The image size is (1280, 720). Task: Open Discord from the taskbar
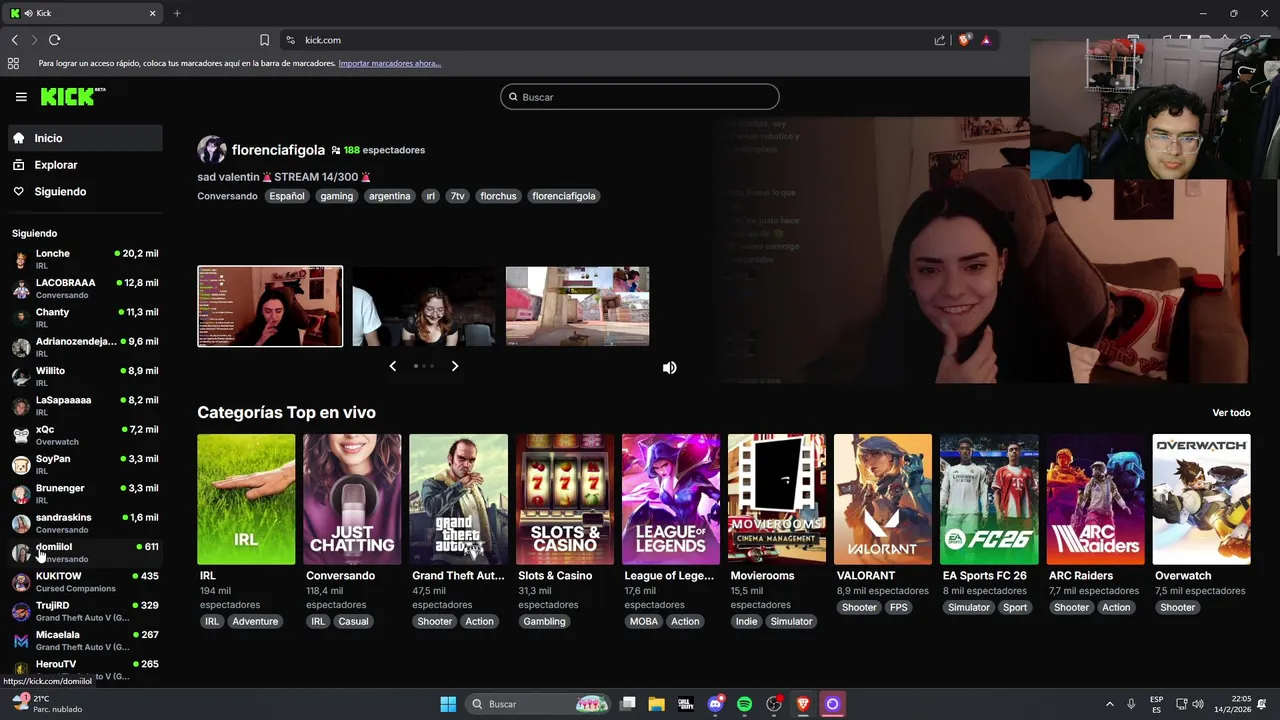point(715,704)
